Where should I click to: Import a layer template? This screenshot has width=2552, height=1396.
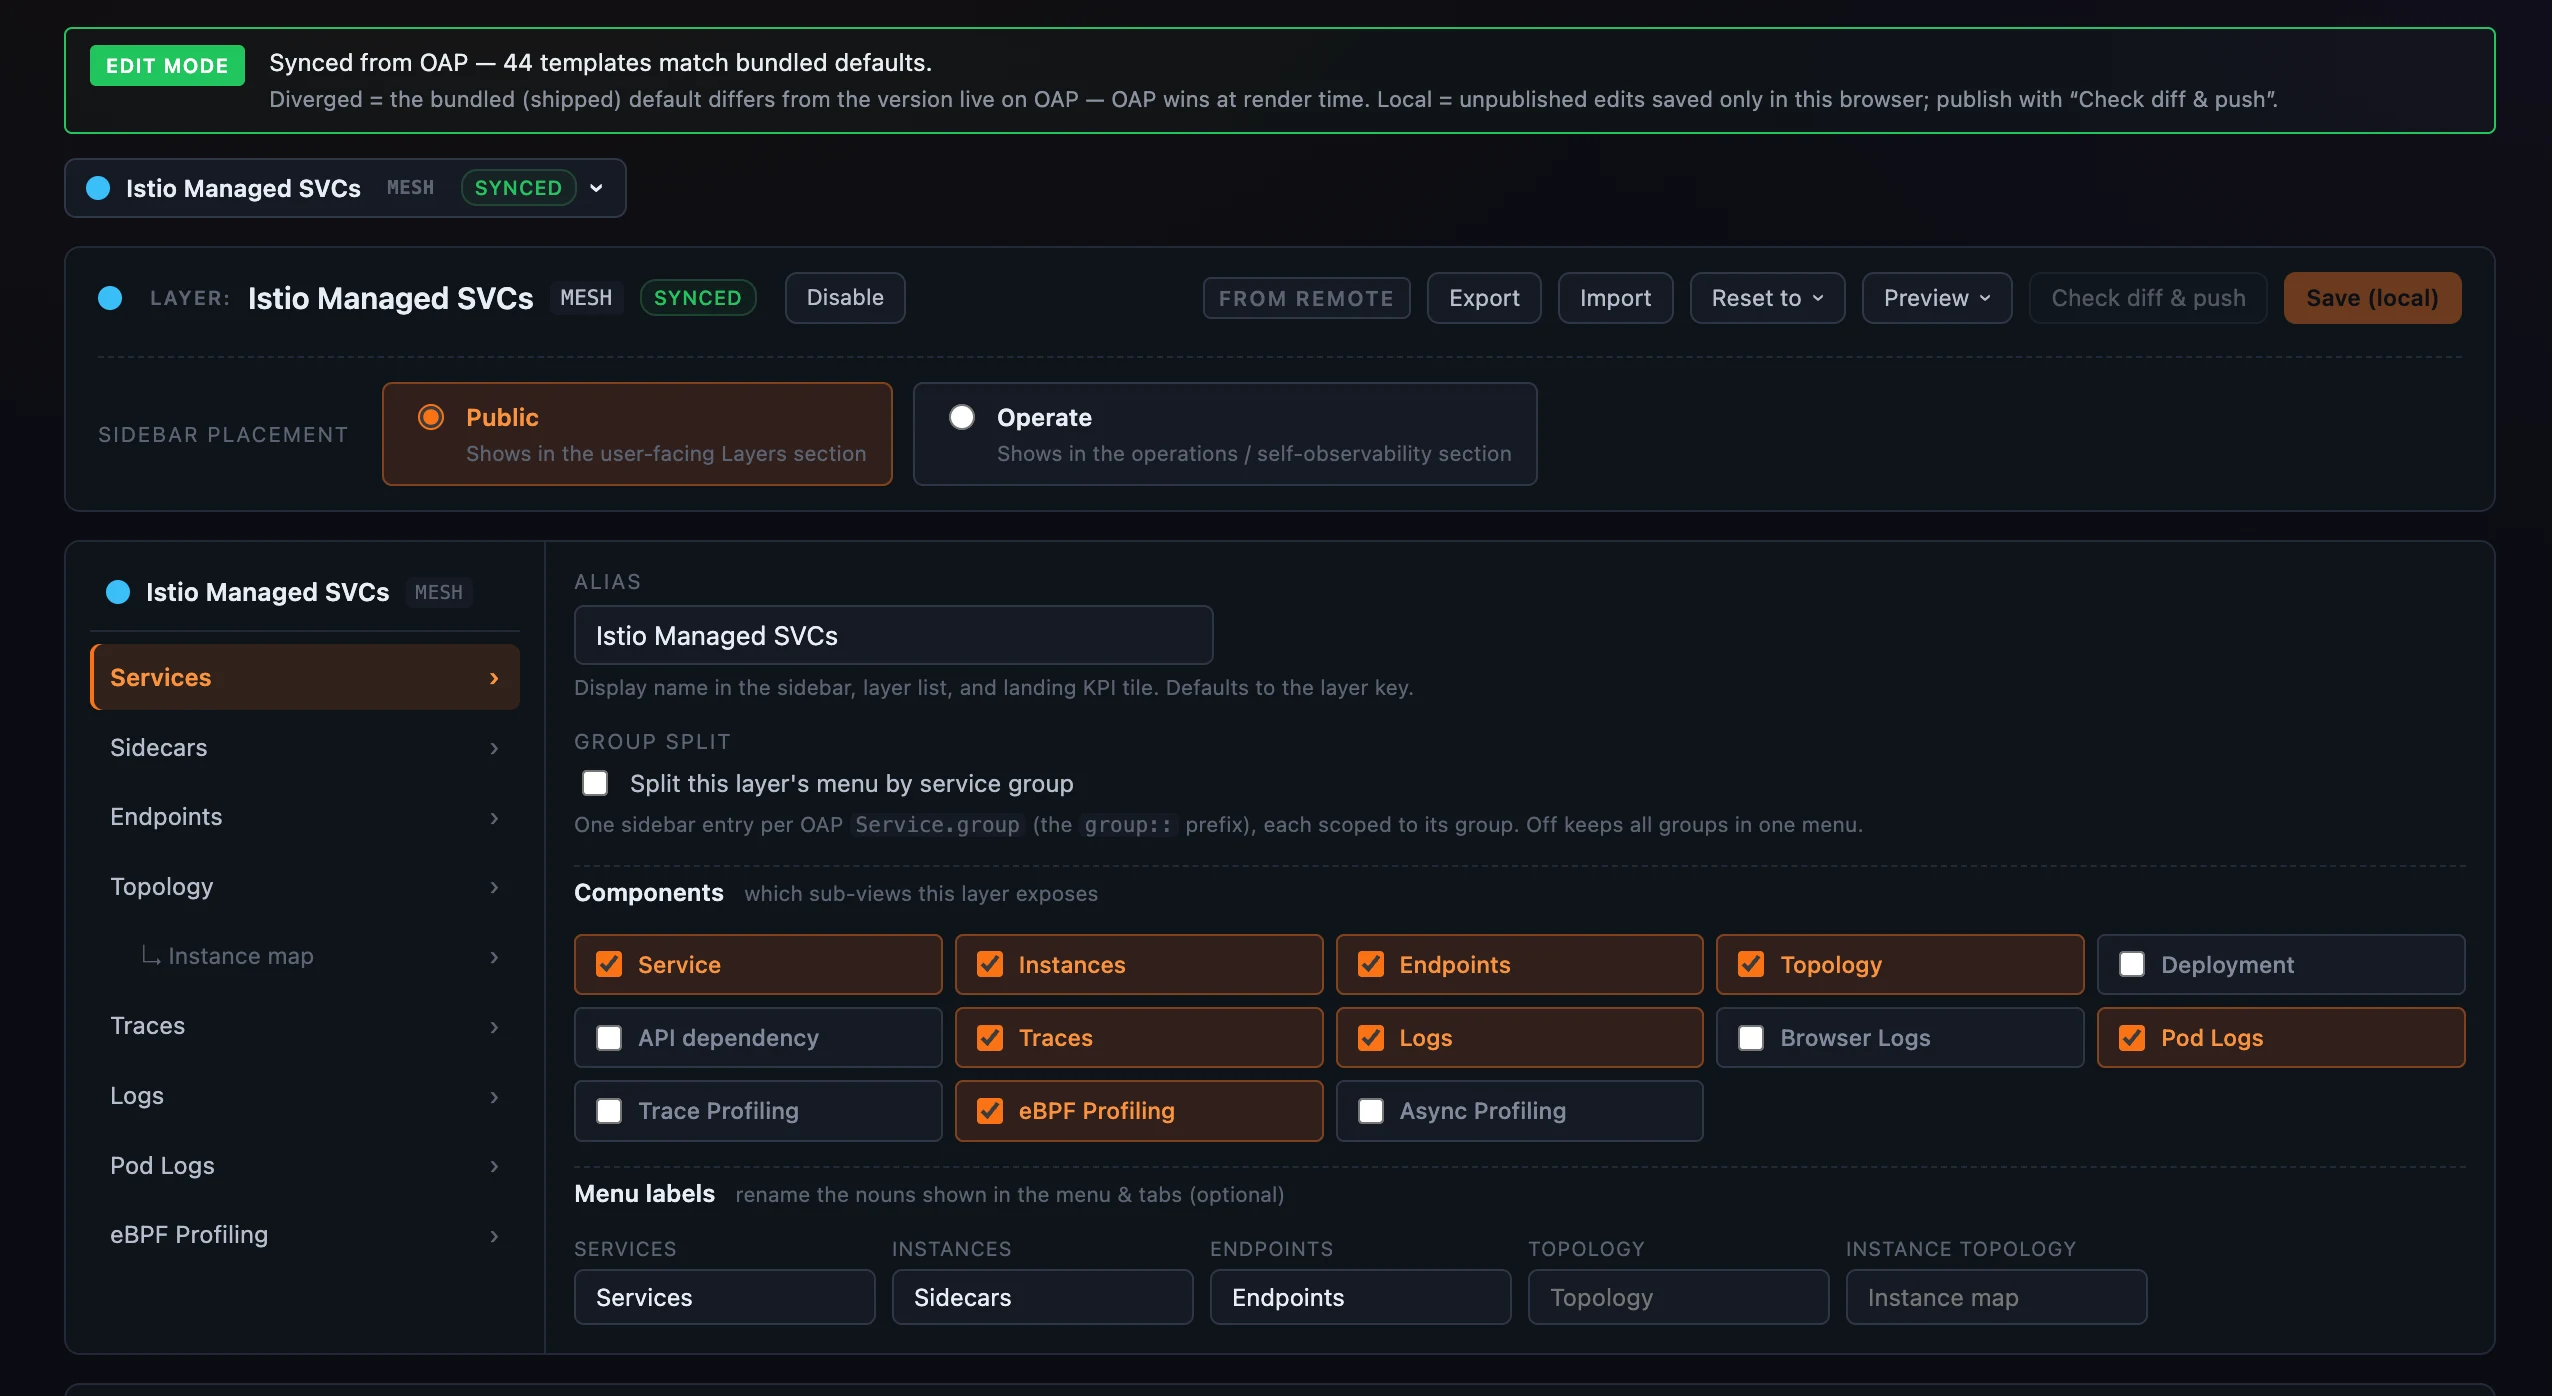(x=1615, y=298)
